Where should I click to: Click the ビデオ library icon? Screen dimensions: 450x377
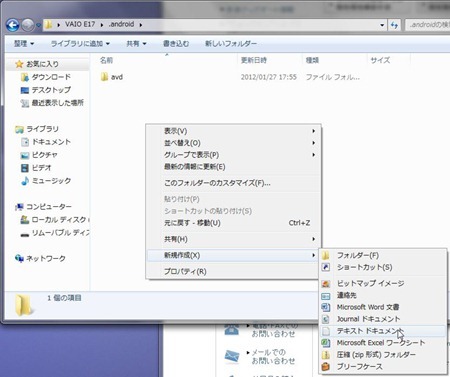pyautogui.click(x=25, y=168)
